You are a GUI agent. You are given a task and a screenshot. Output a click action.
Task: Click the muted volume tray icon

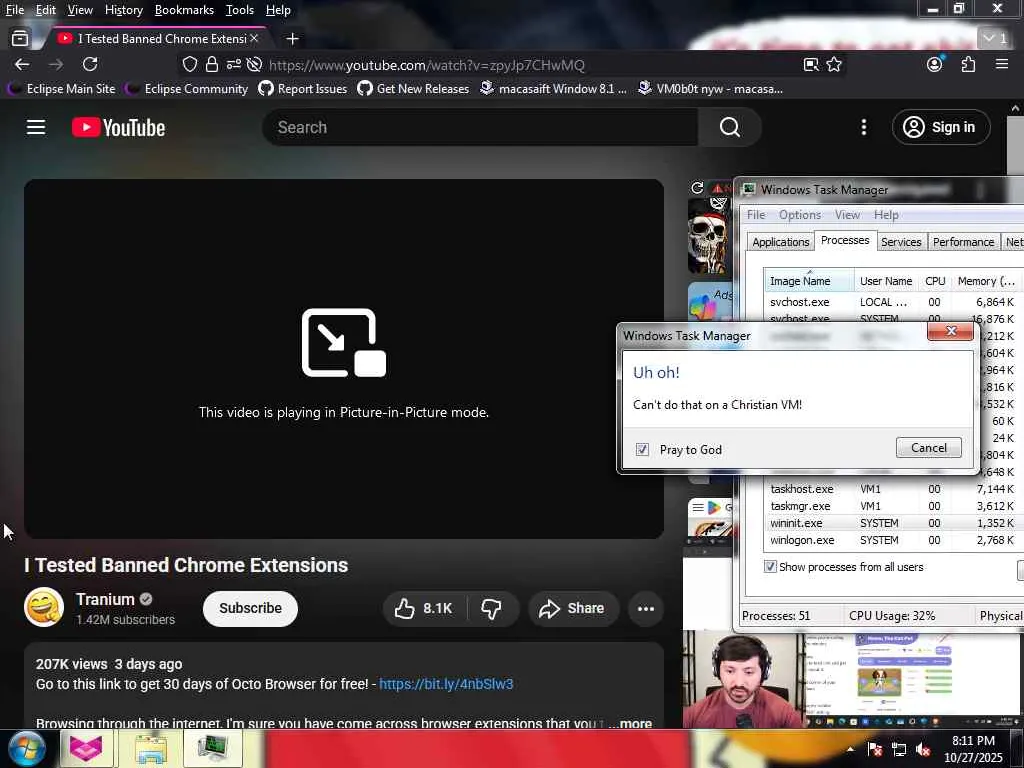click(923, 750)
